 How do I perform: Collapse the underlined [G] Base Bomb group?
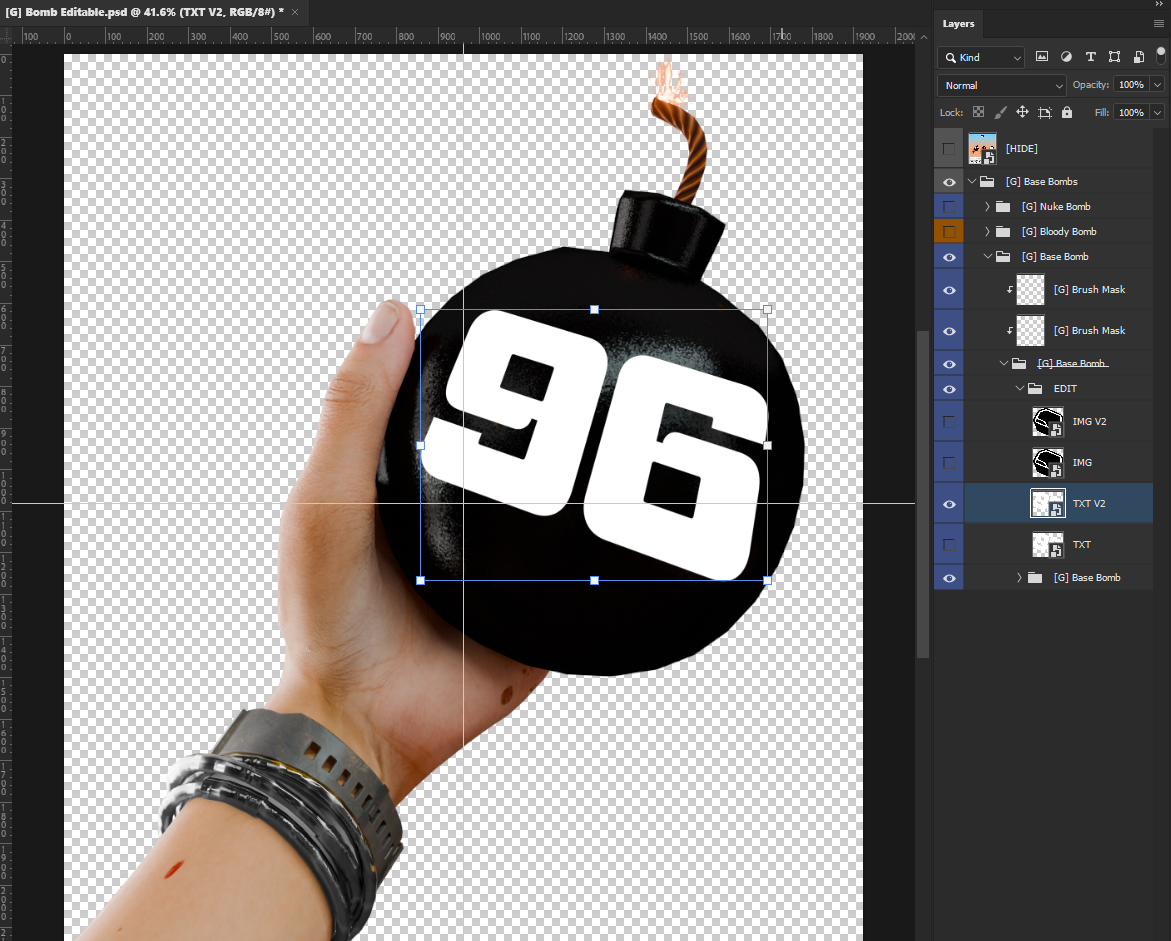[x=1004, y=363]
